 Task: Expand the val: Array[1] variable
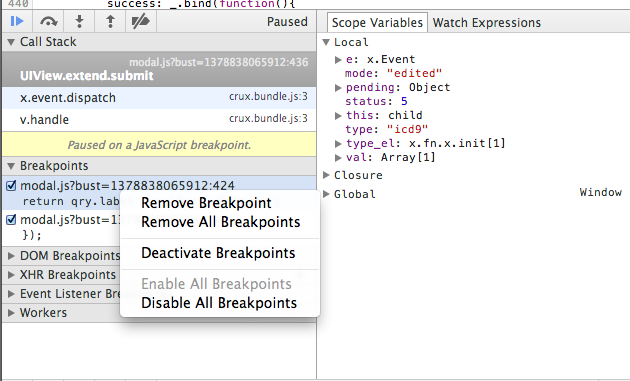(x=338, y=158)
